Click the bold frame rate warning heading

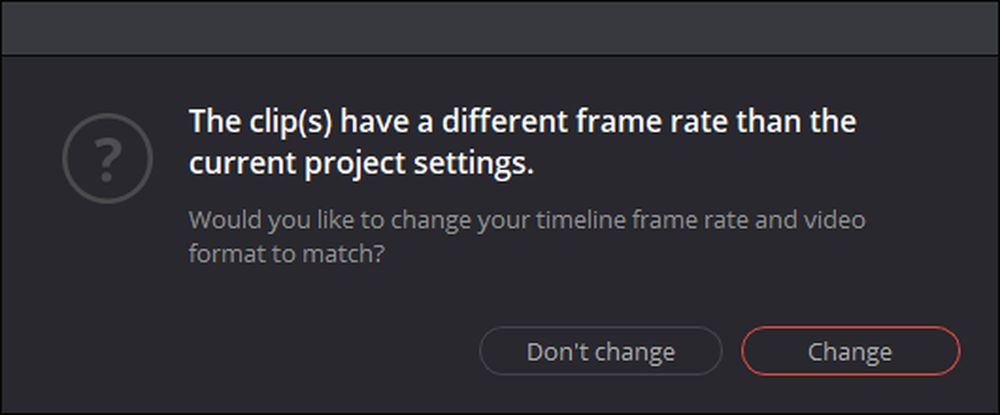click(x=522, y=142)
